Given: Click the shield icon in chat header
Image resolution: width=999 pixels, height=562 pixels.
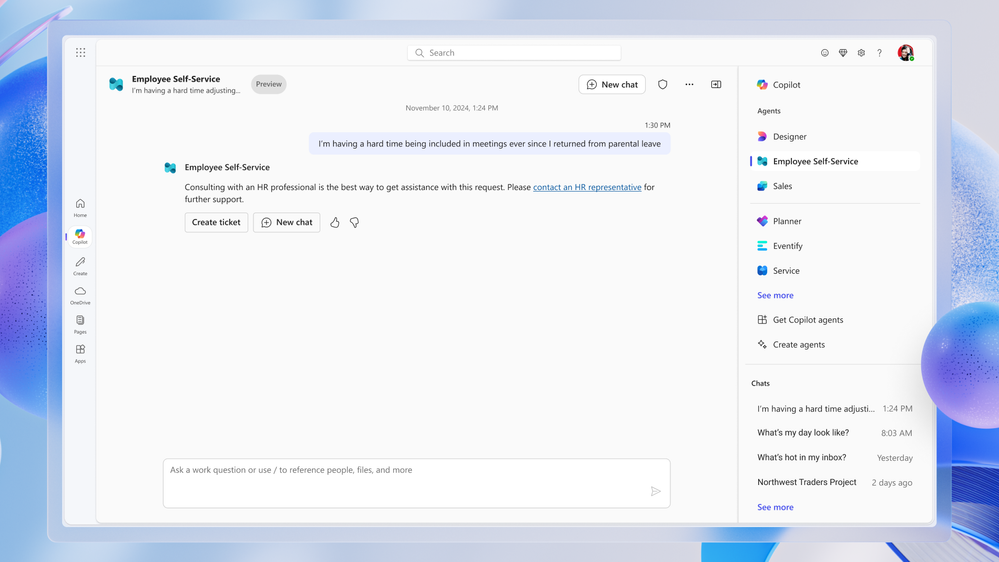Looking at the screenshot, I should click(663, 84).
